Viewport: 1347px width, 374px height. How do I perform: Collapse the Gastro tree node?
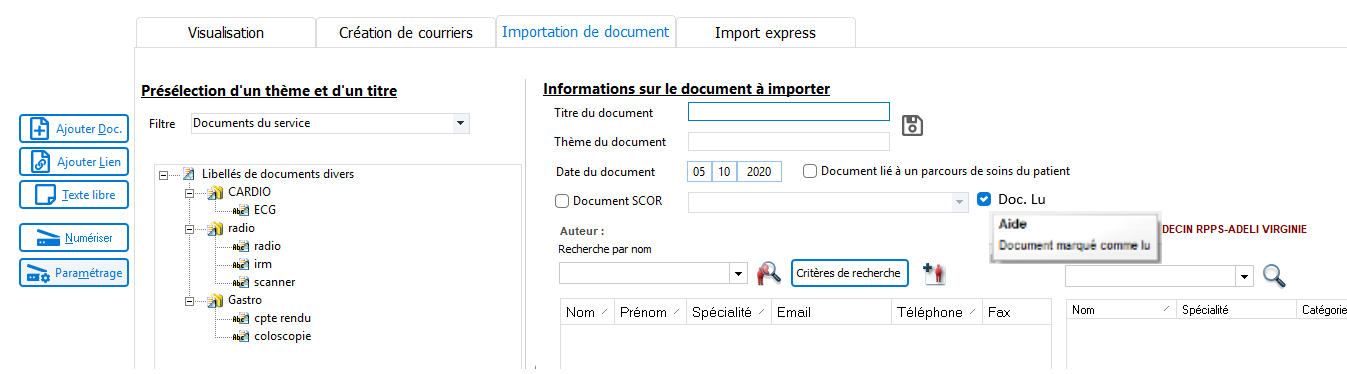tap(190, 300)
